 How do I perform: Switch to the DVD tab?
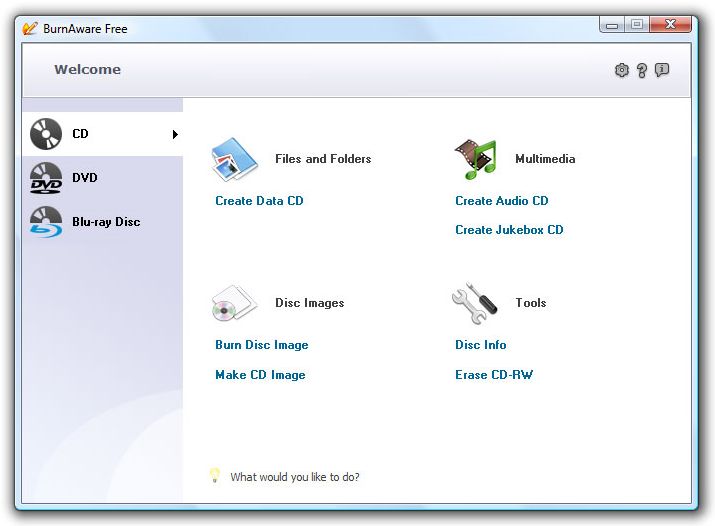click(103, 178)
